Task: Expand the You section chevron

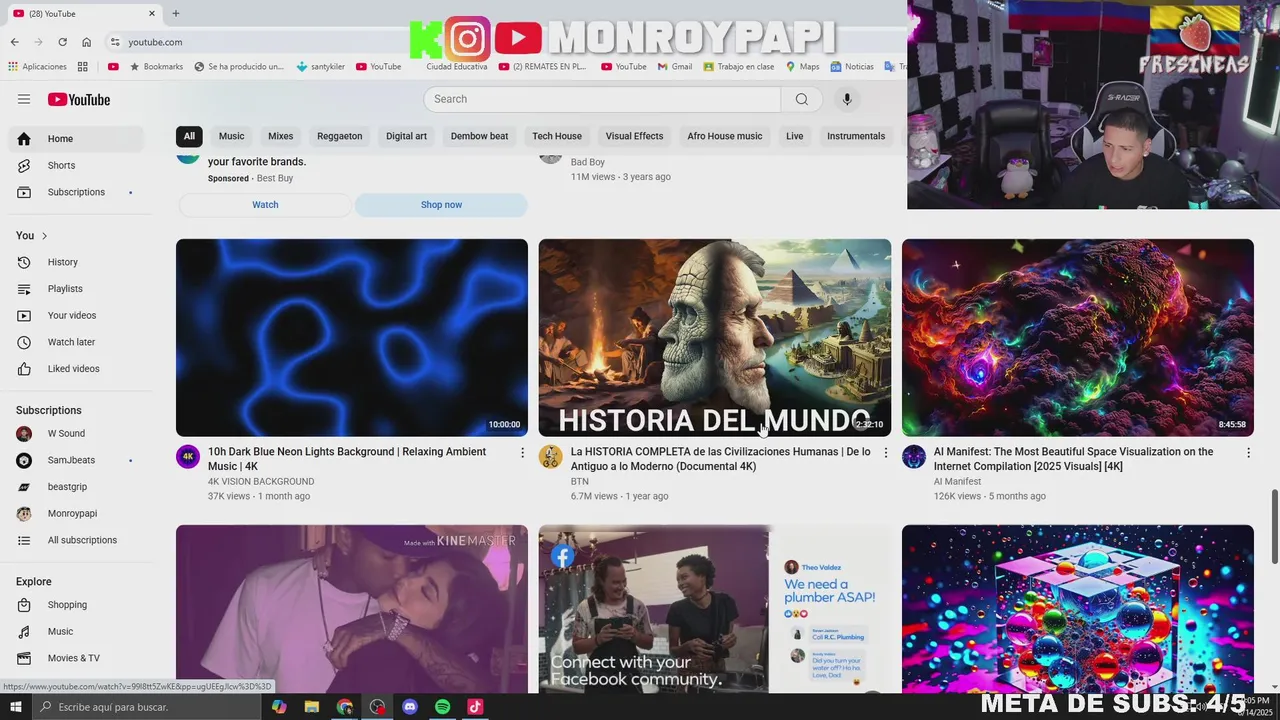Action: coord(44,236)
